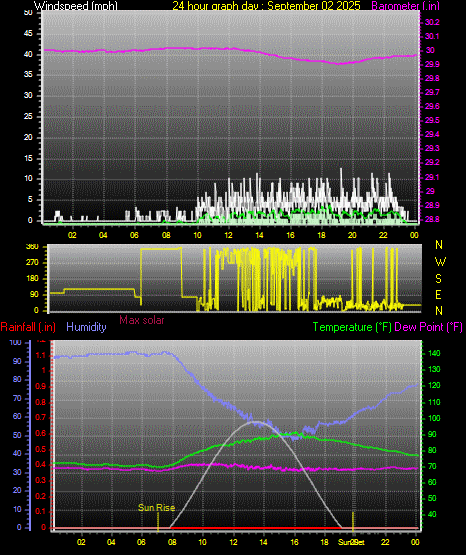Click the S compass letter
466x555 pixels.
coord(438,279)
